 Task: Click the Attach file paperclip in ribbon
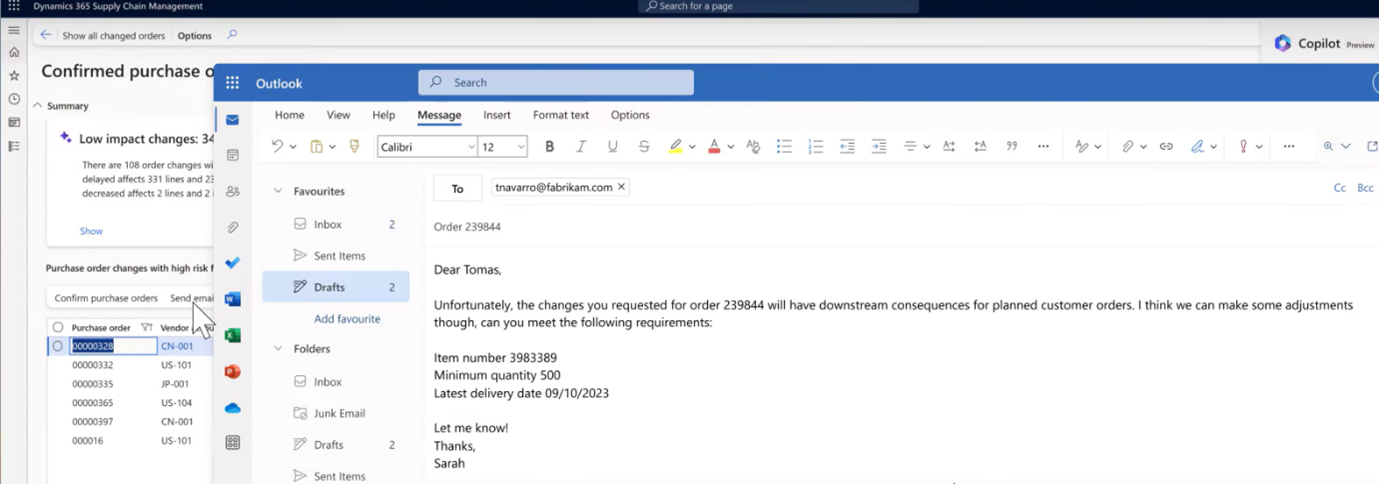1127,146
